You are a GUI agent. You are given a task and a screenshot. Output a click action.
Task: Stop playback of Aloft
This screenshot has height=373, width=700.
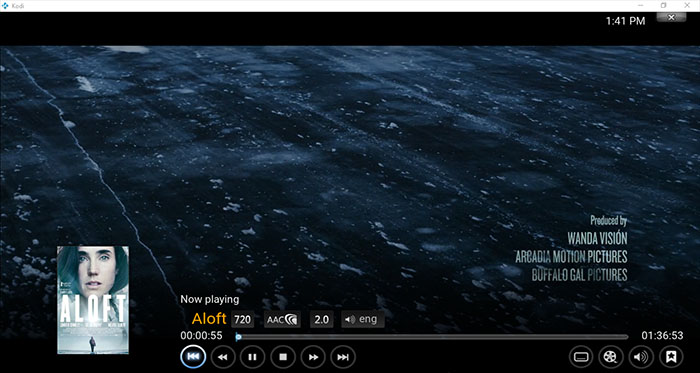point(283,357)
